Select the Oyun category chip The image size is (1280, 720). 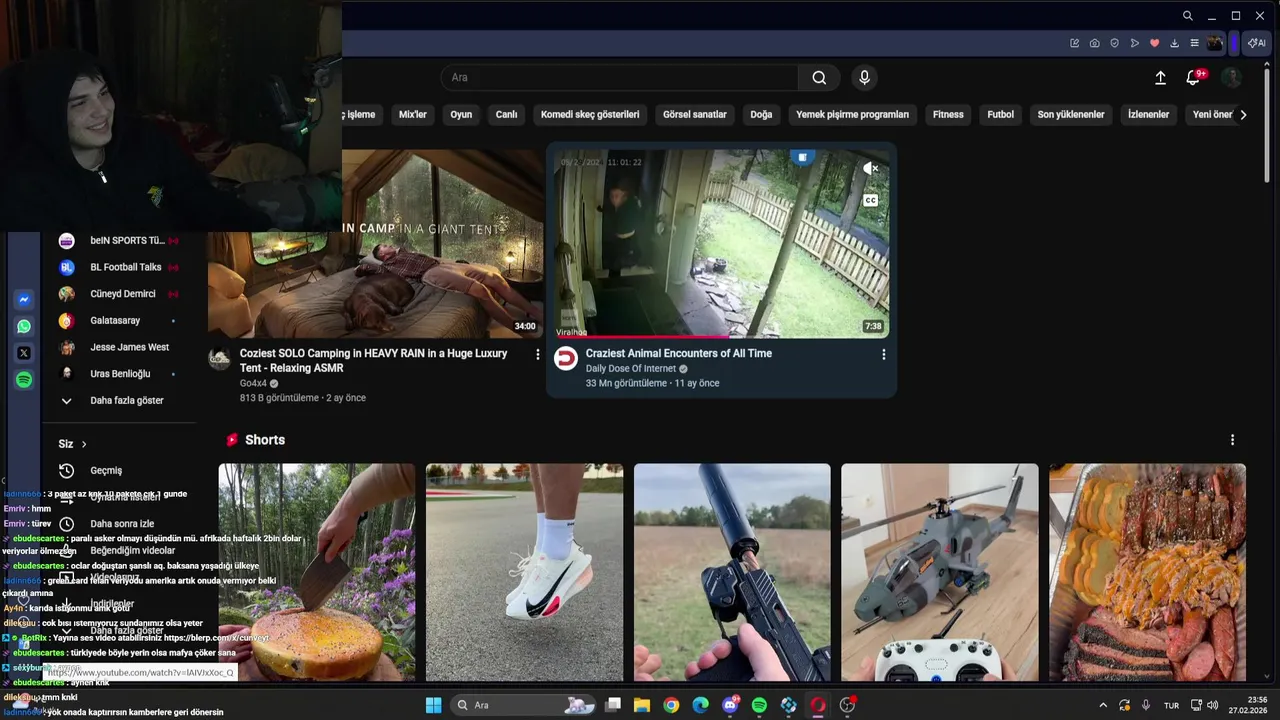tap(461, 114)
